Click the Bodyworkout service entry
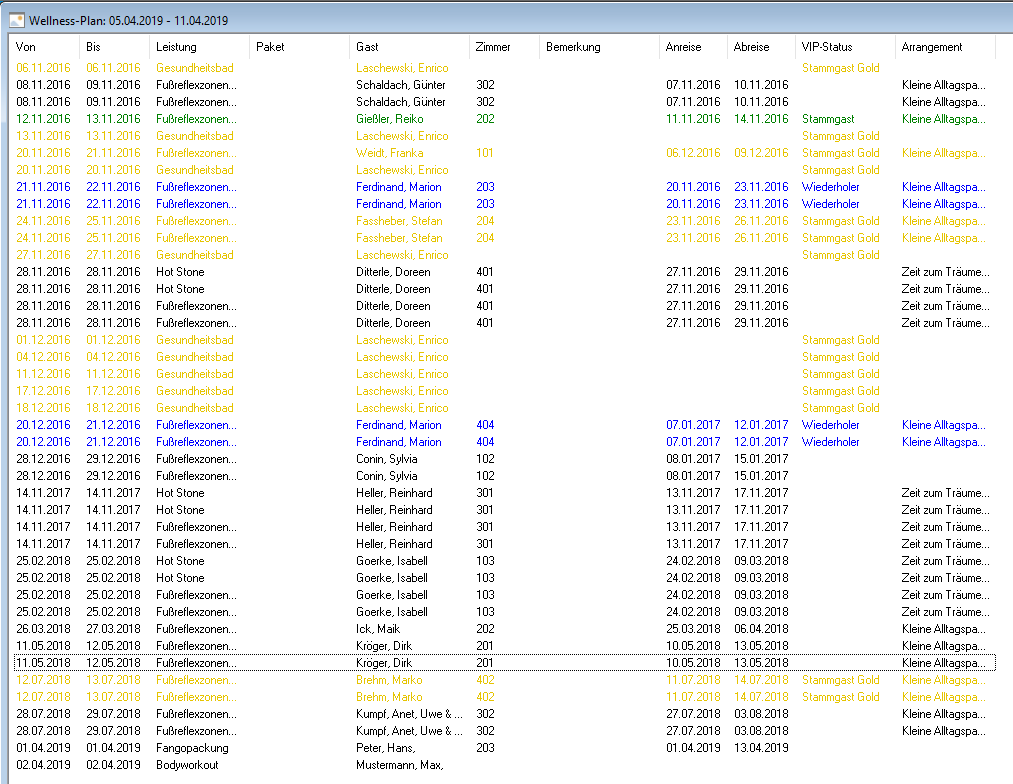The image size is (1013, 784). pos(187,765)
